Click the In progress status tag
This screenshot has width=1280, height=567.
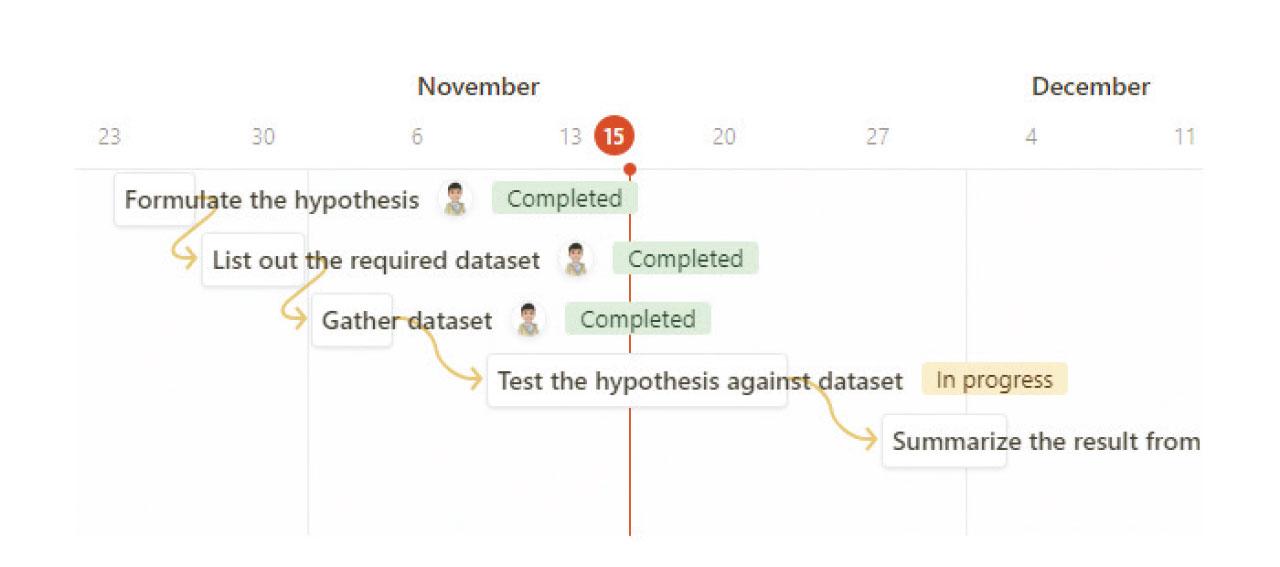994,380
